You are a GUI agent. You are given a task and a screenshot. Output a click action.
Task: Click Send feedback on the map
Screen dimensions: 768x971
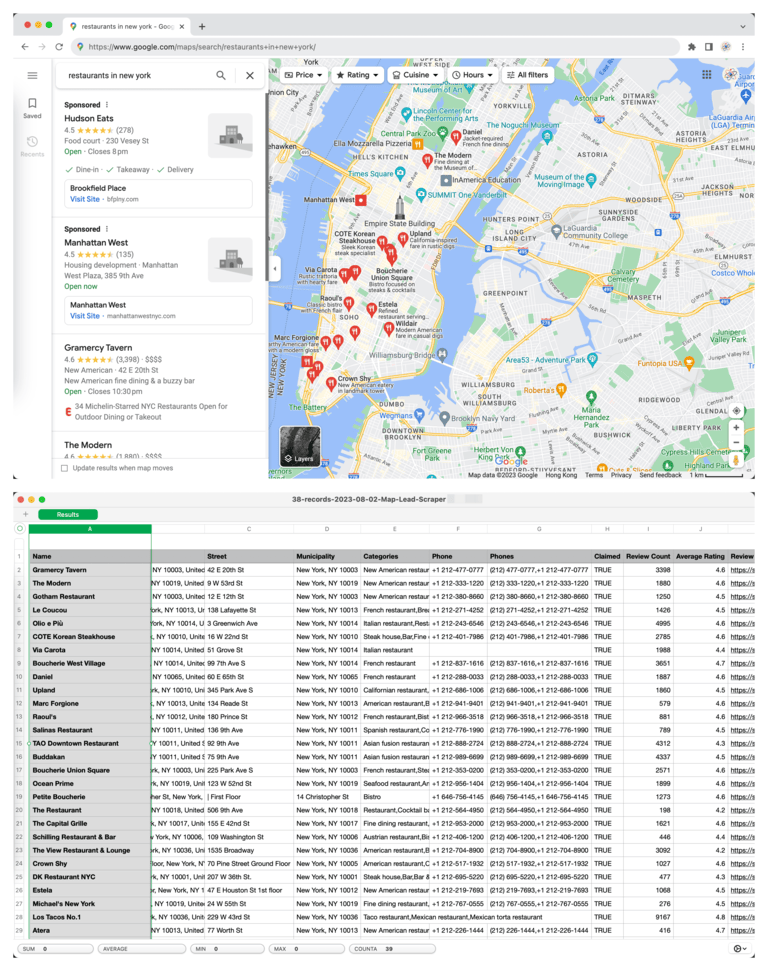point(660,475)
